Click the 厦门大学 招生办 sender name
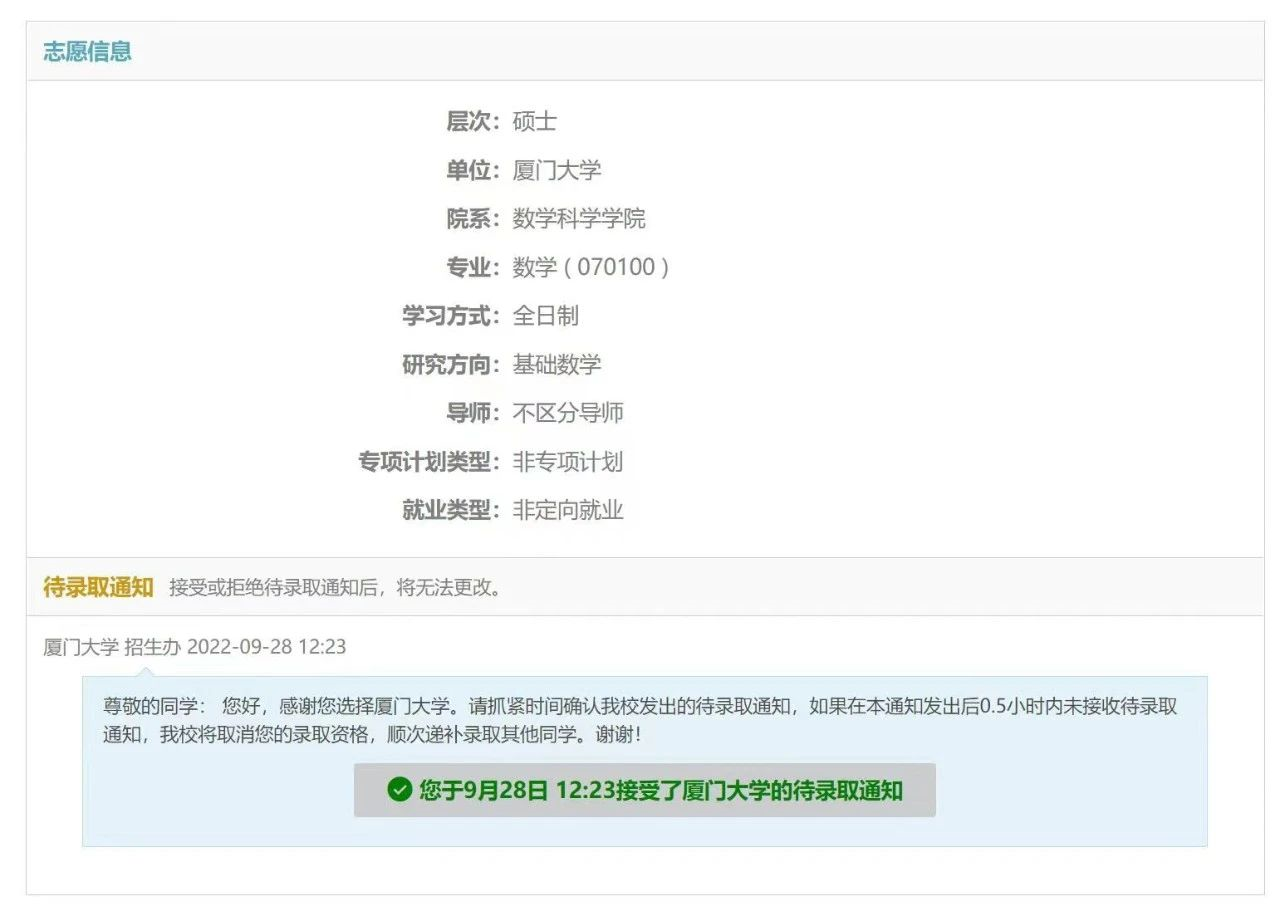 click(x=112, y=646)
